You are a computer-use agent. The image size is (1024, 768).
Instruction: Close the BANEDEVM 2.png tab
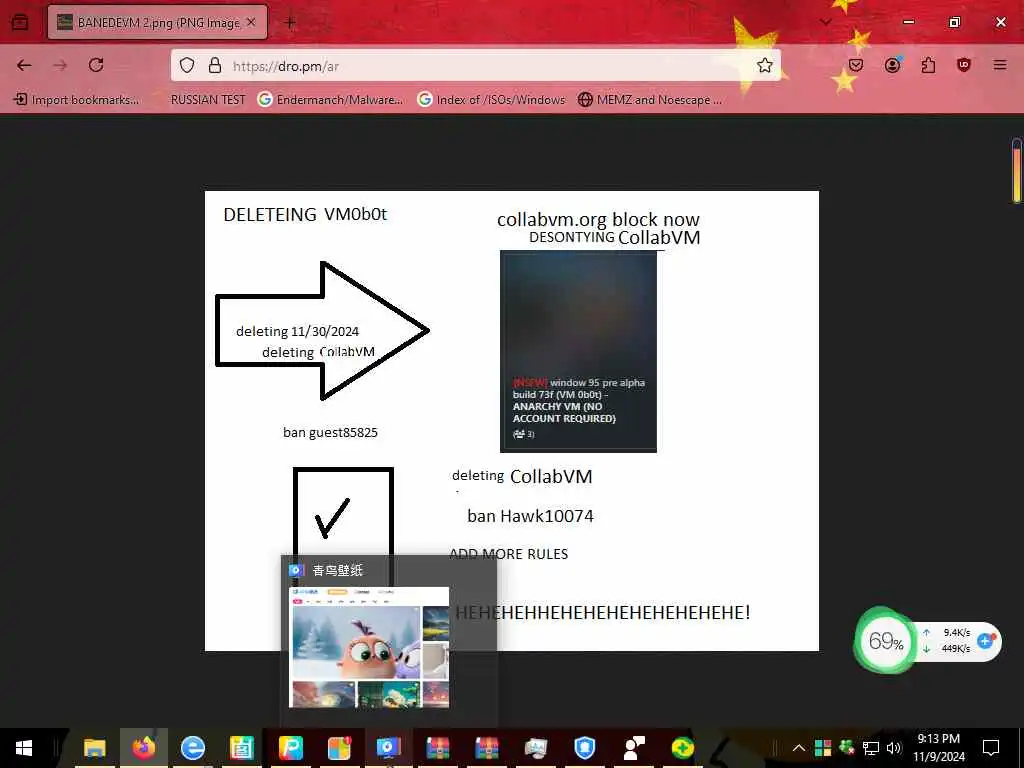251,22
